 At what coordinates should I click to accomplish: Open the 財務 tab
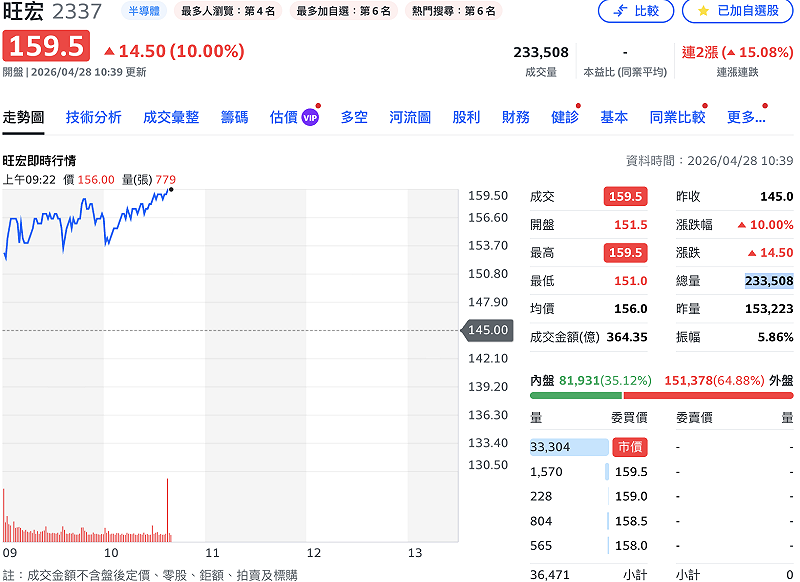[x=515, y=116]
